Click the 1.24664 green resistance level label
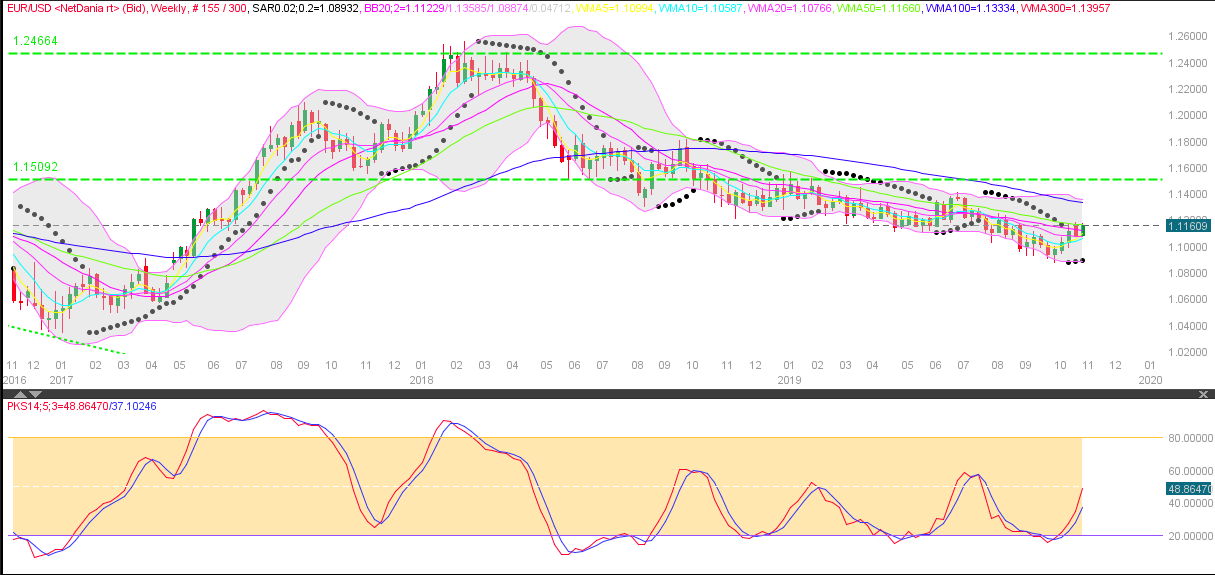The height and width of the screenshot is (575, 1215). point(36,42)
